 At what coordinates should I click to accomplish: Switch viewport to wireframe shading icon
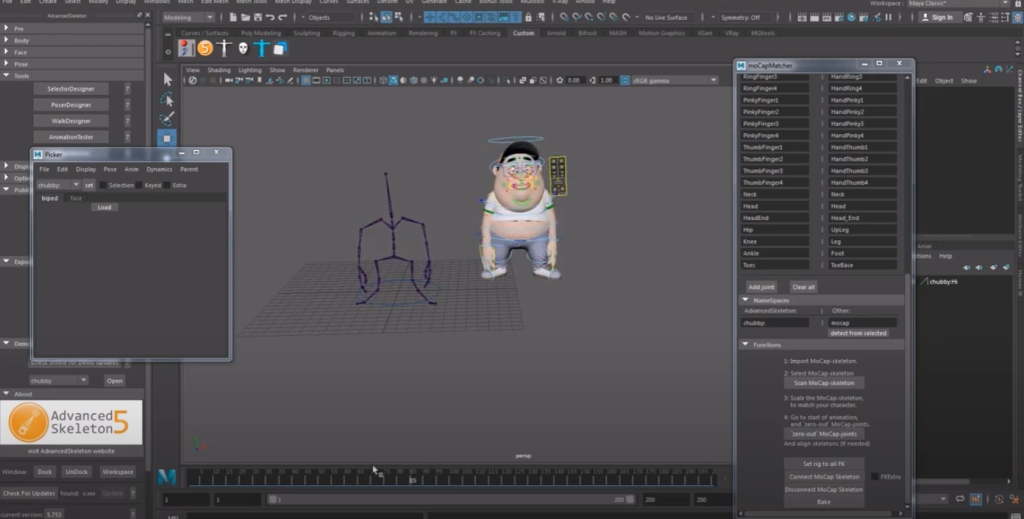click(x=383, y=80)
